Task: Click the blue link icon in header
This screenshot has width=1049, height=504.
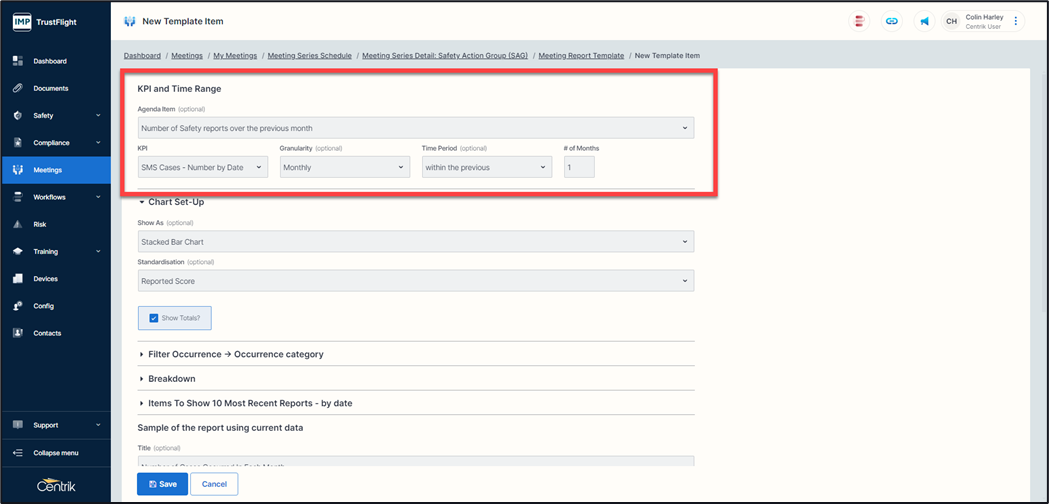Action: pyautogui.click(x=891, y=21)
